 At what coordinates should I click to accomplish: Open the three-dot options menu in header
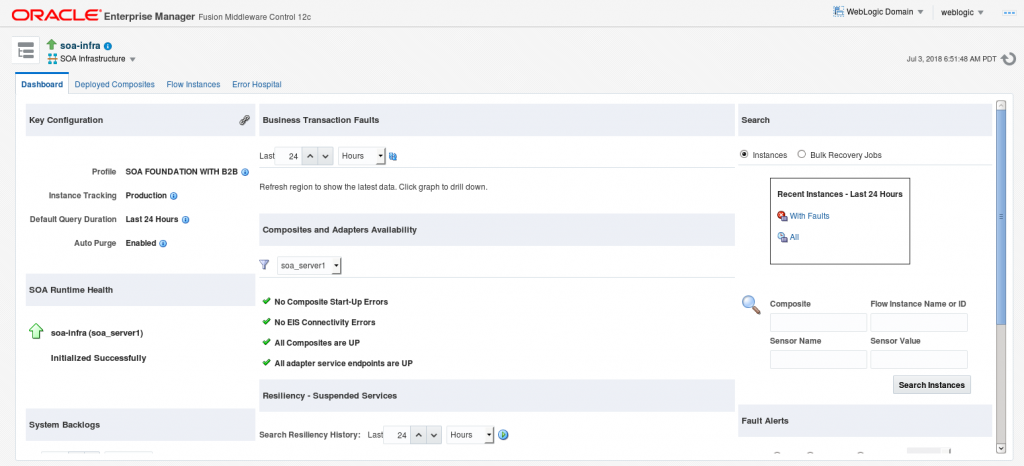point(1008,12)
